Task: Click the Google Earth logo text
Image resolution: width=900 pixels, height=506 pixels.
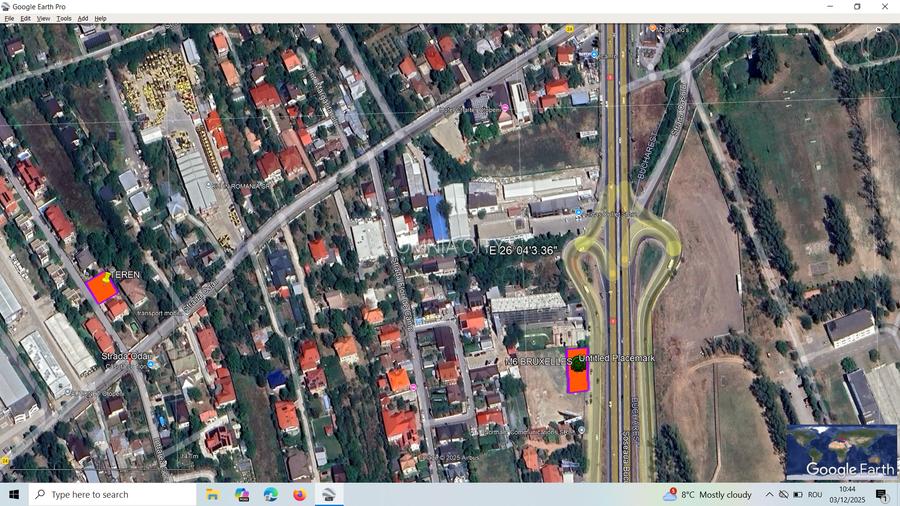Action: [845, 468]
